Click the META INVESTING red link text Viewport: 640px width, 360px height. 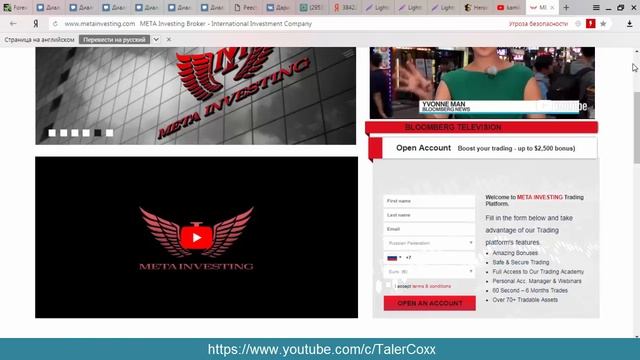pos(540,197)
